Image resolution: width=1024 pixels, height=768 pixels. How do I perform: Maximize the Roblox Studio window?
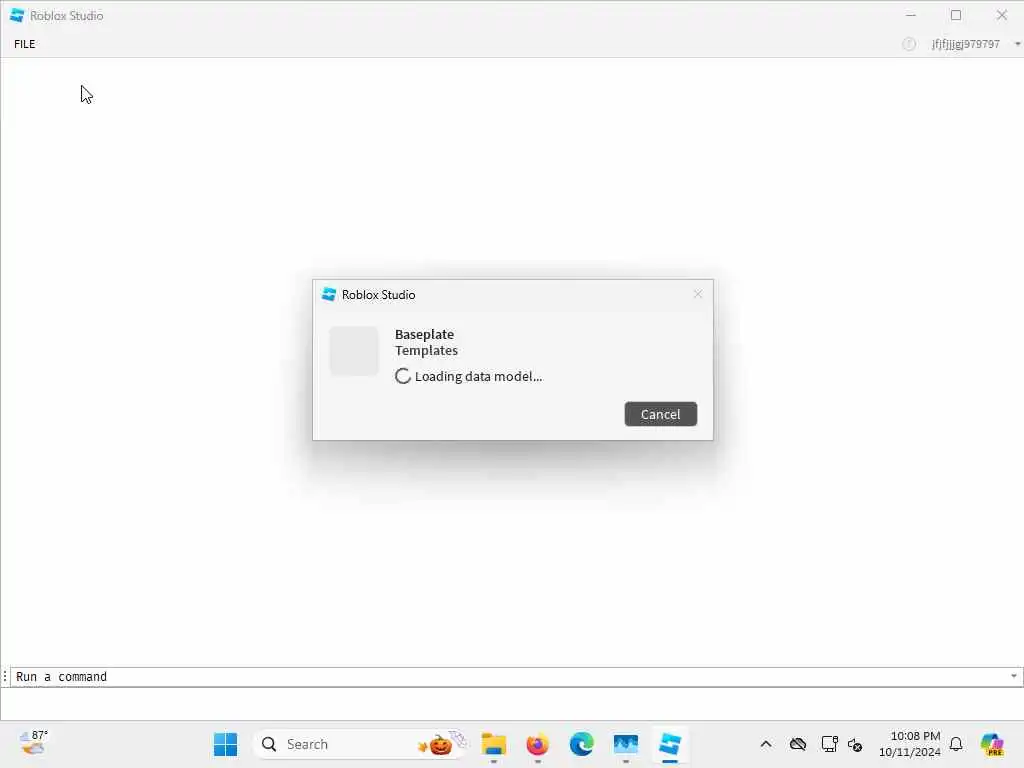(956, 15)
